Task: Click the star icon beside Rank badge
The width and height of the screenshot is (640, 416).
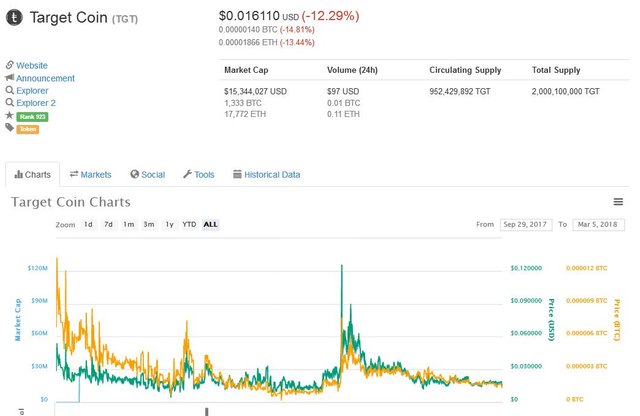Action: pyautogui.click(x=9, y=115)
